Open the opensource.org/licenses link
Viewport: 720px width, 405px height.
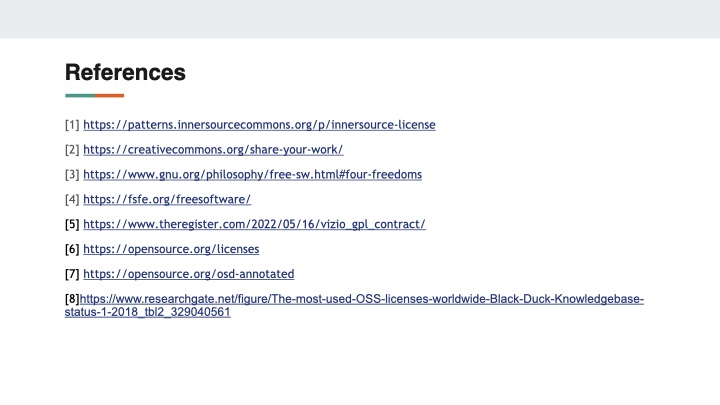(171, 249)
